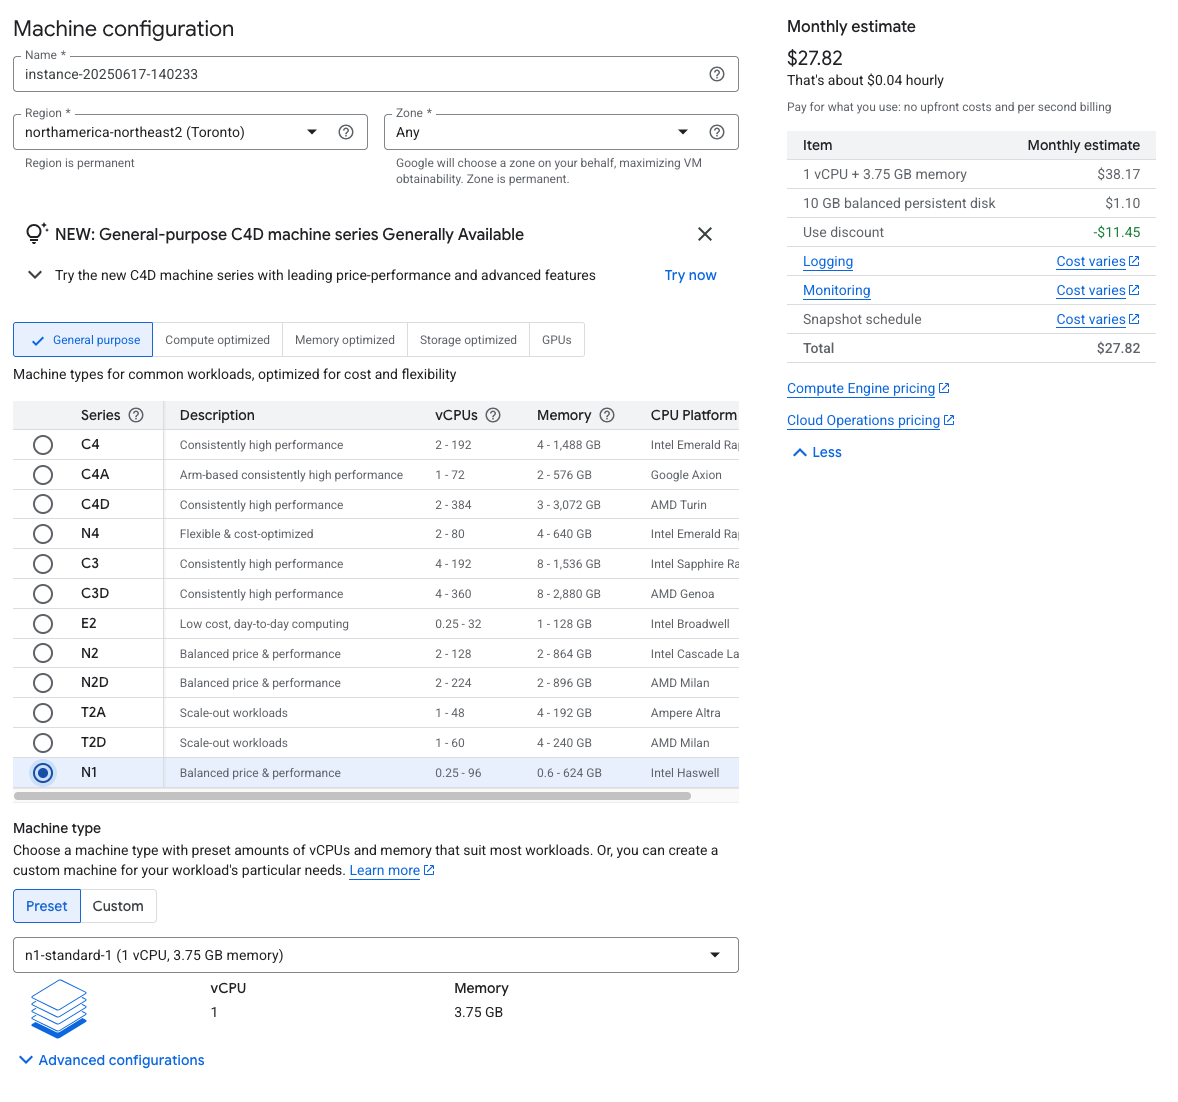The width and height of the screenshot is (1178, 1102).
Task: Select the C4A series radio button
Action: click(x=43, y=475)
